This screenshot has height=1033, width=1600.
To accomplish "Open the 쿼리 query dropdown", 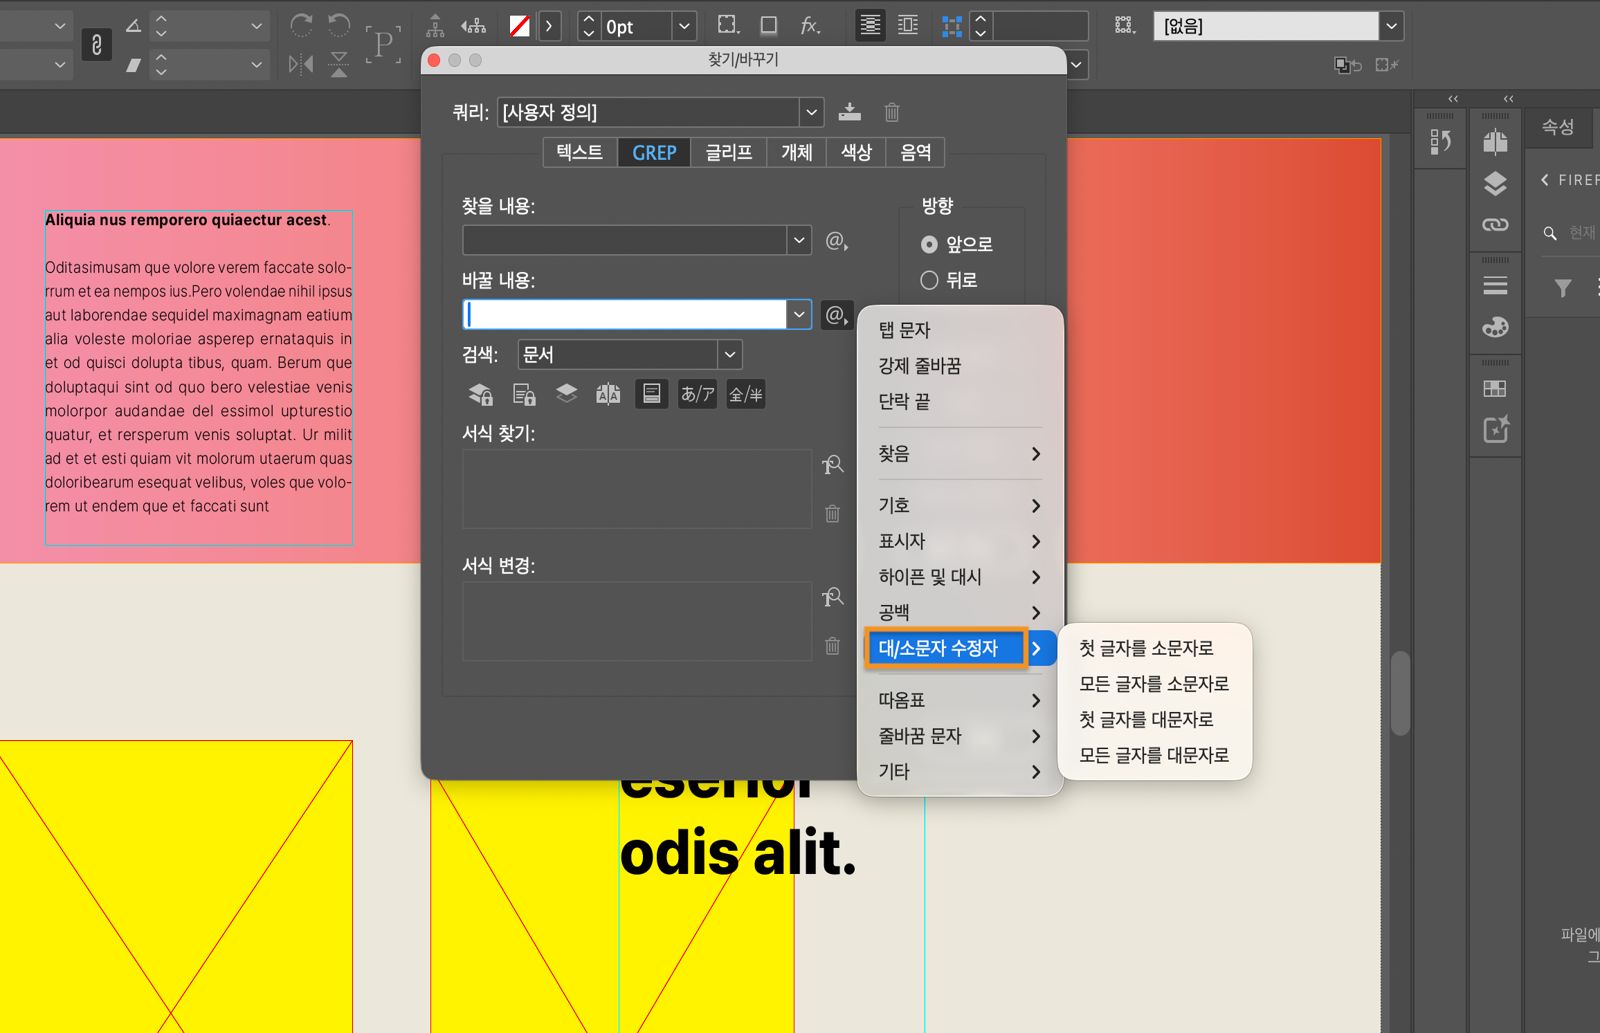I will 812,112.
